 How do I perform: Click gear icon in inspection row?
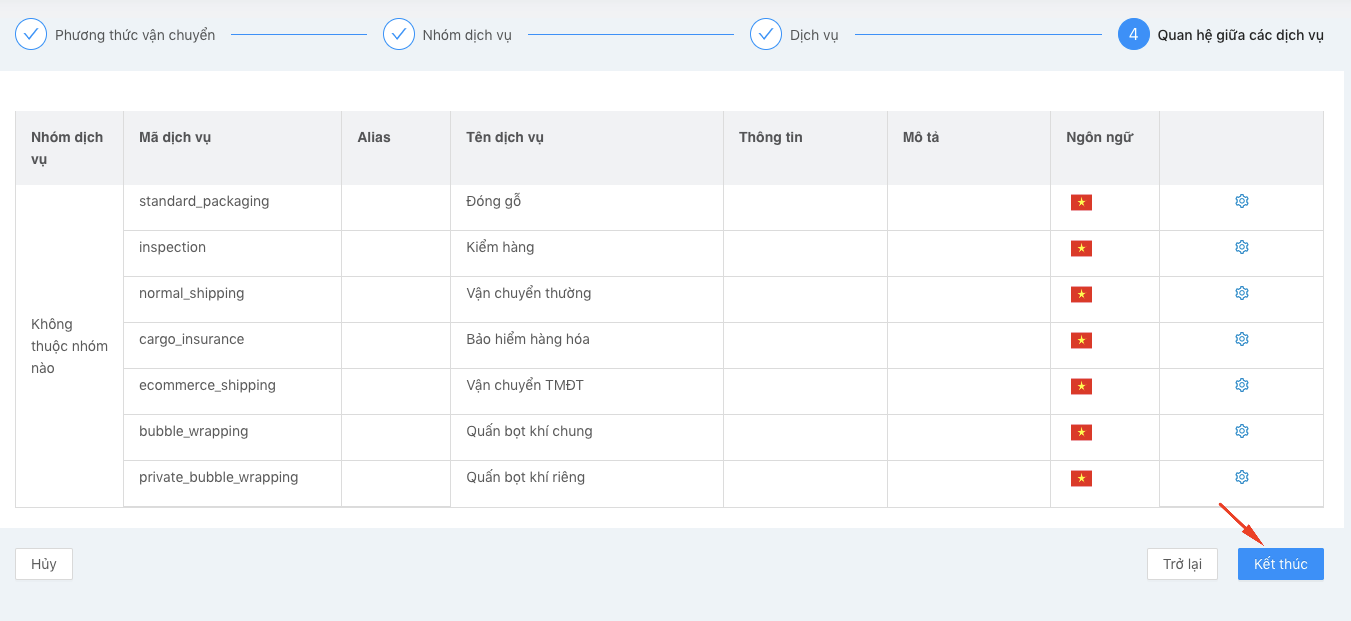[1241, 247]
